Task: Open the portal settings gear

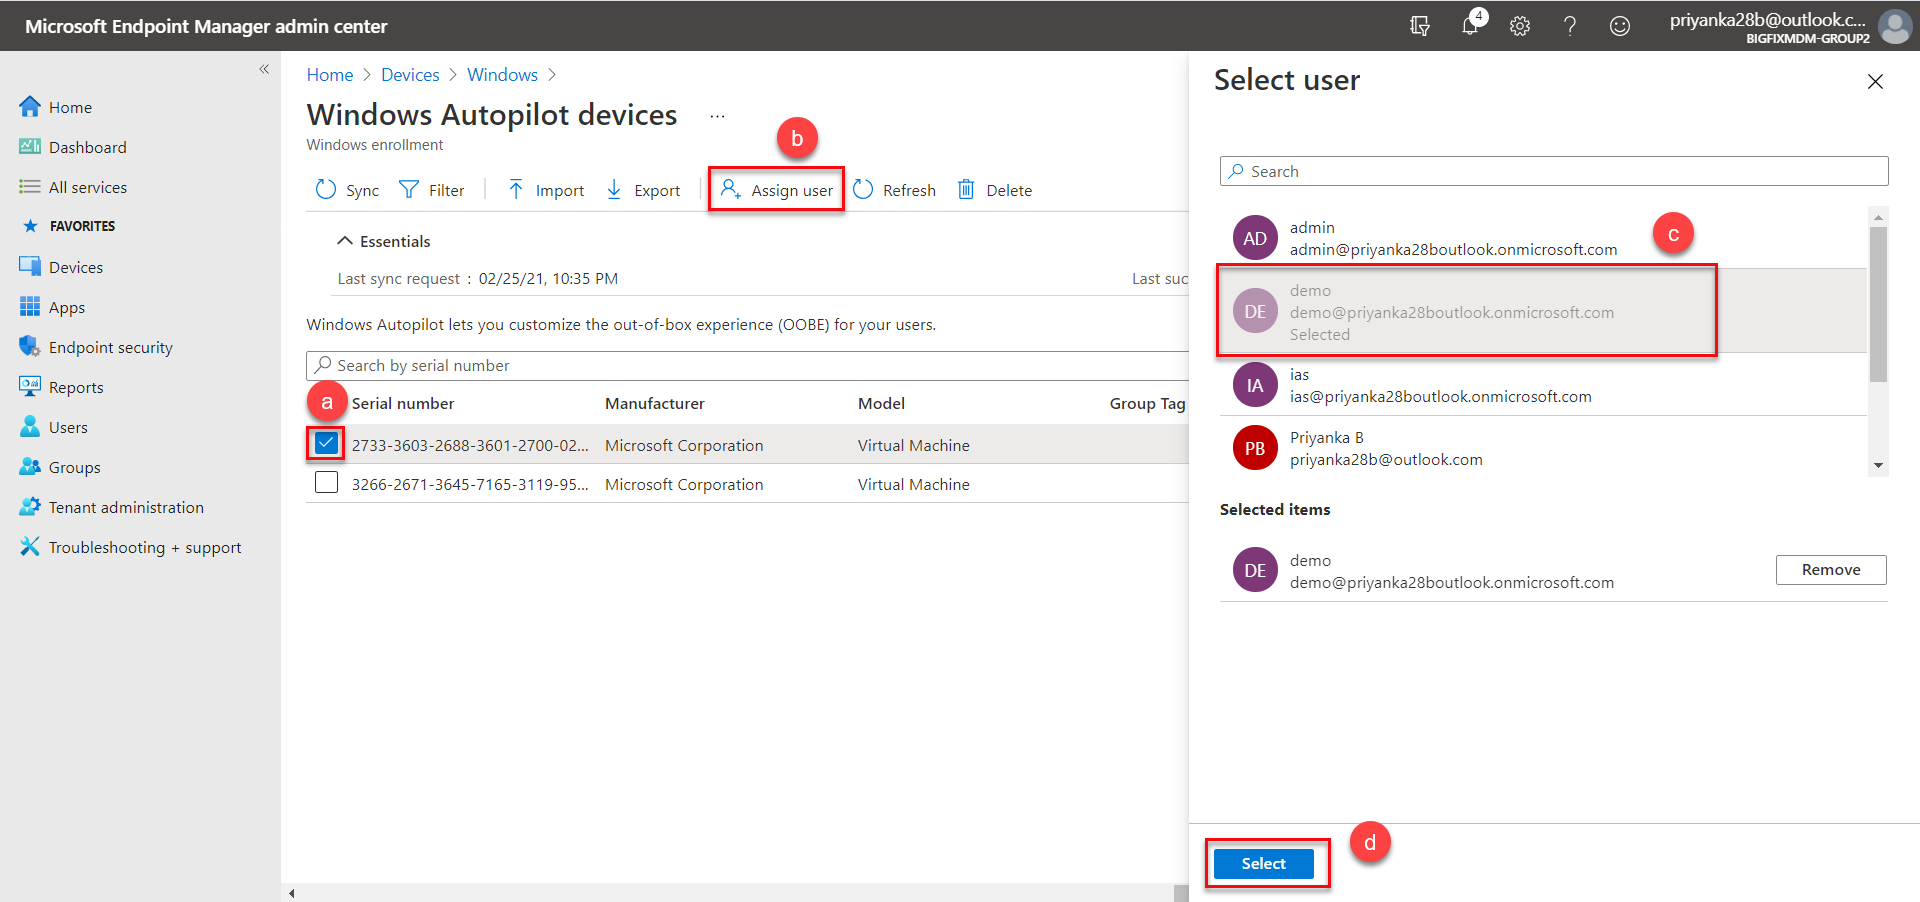Action: coord(1520,26)
